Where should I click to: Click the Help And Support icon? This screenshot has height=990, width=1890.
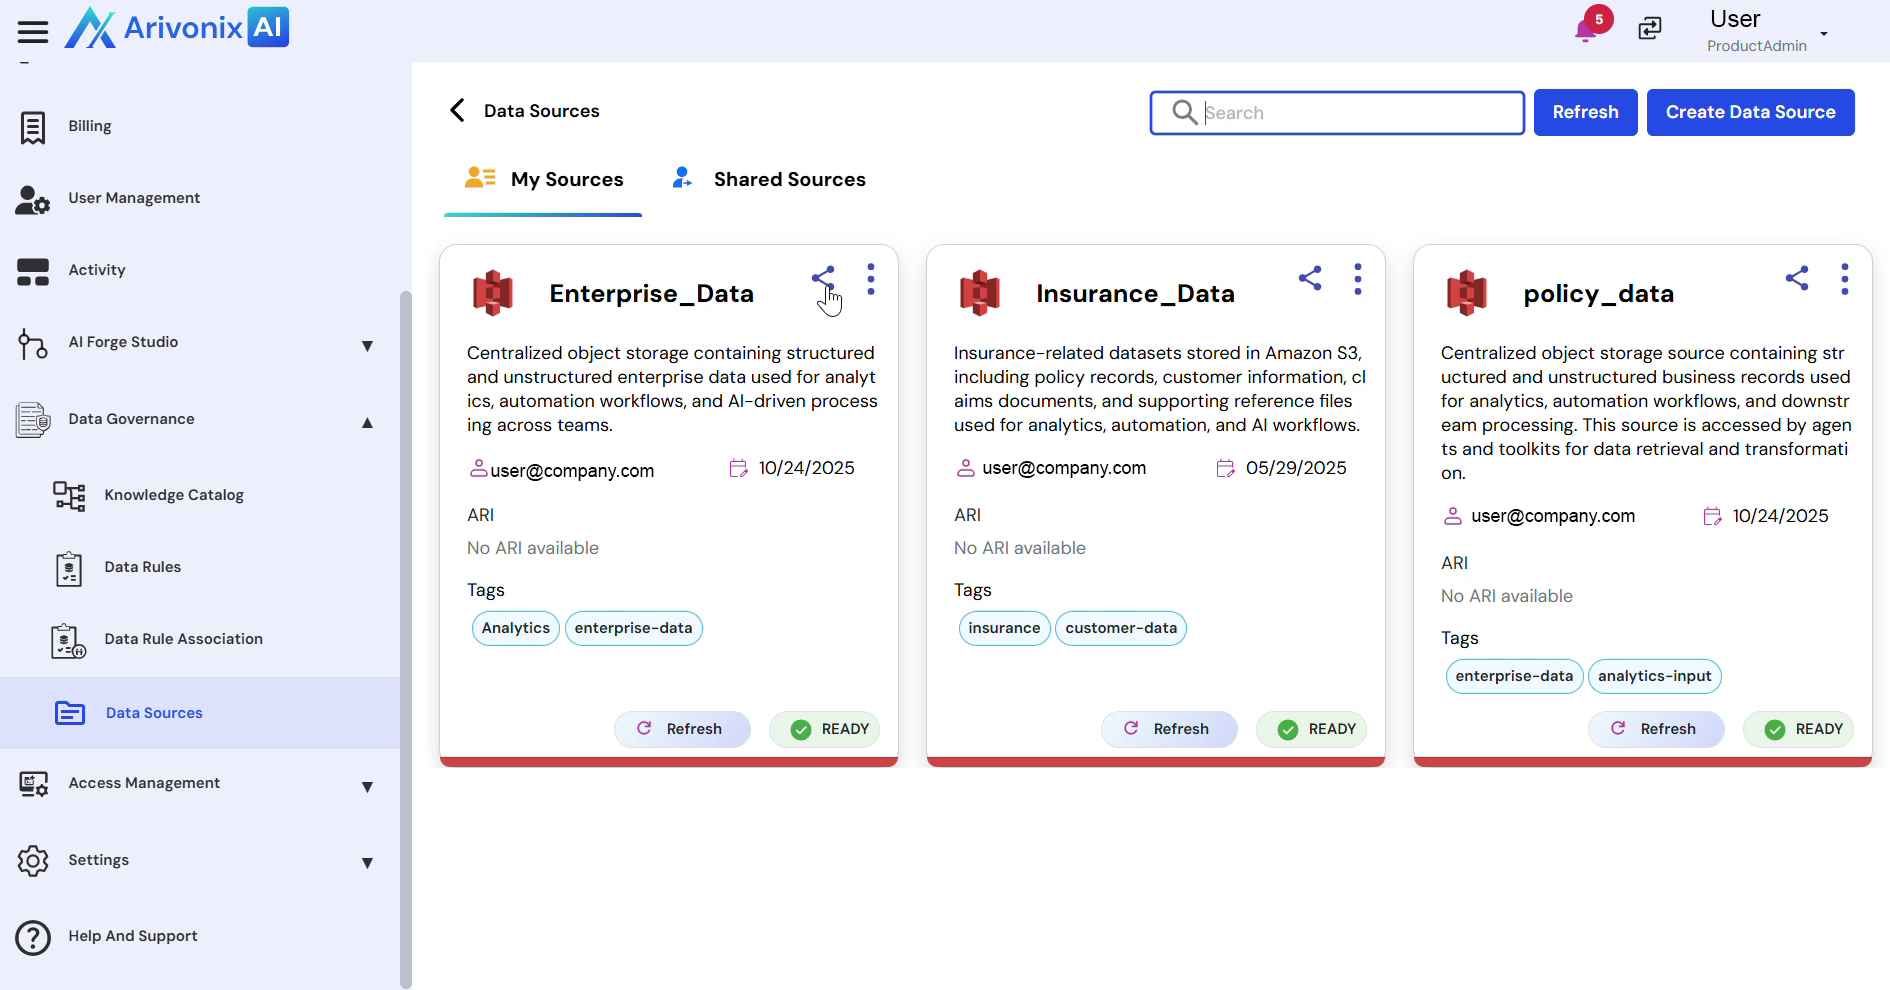point(33,937)
